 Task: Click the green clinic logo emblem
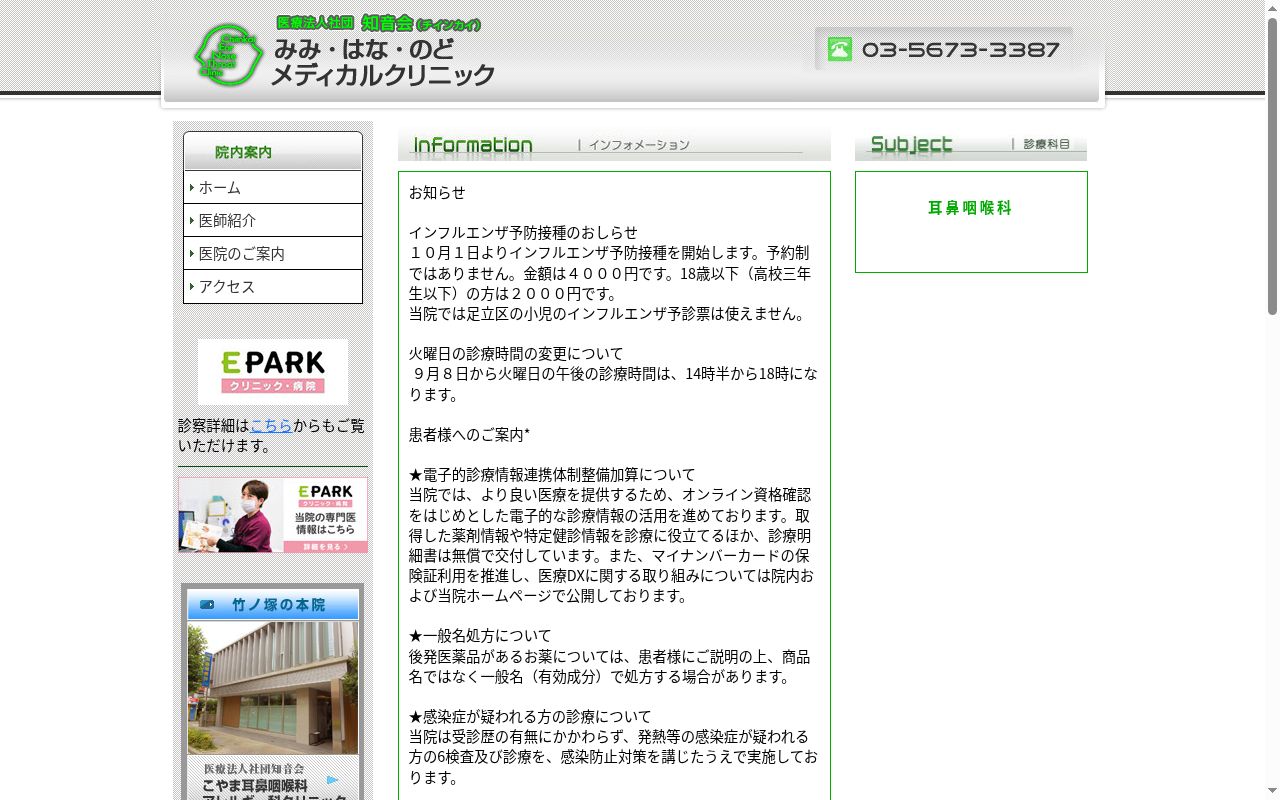tap(229, 55)
